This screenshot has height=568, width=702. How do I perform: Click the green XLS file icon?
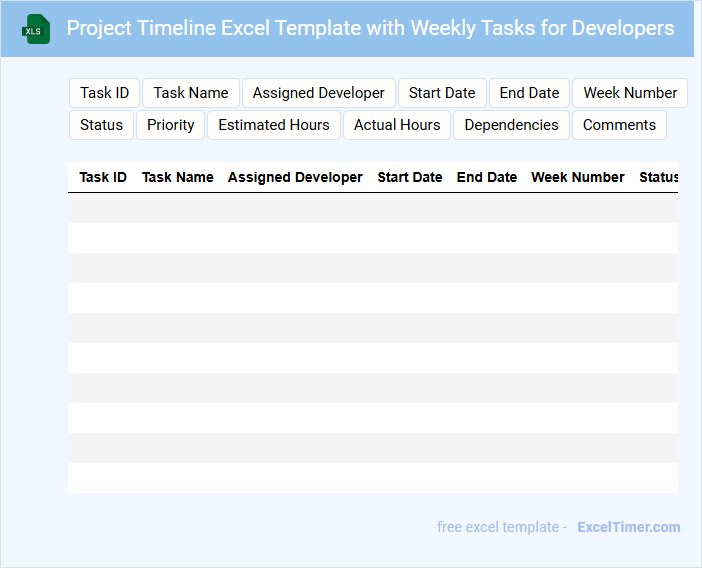(x=35, y=29)
